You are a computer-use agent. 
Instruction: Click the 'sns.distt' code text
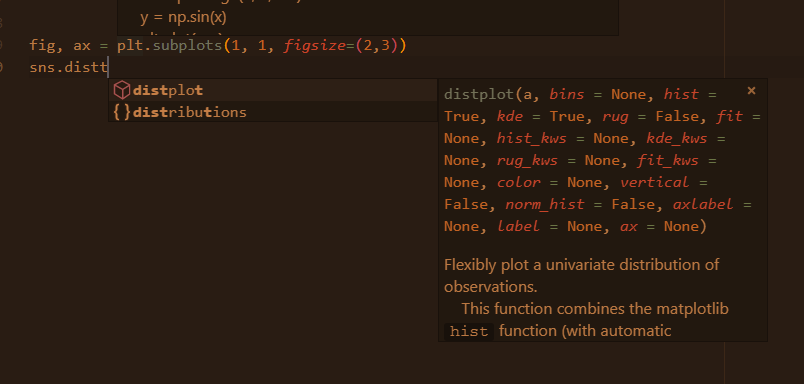pos(68,67)
